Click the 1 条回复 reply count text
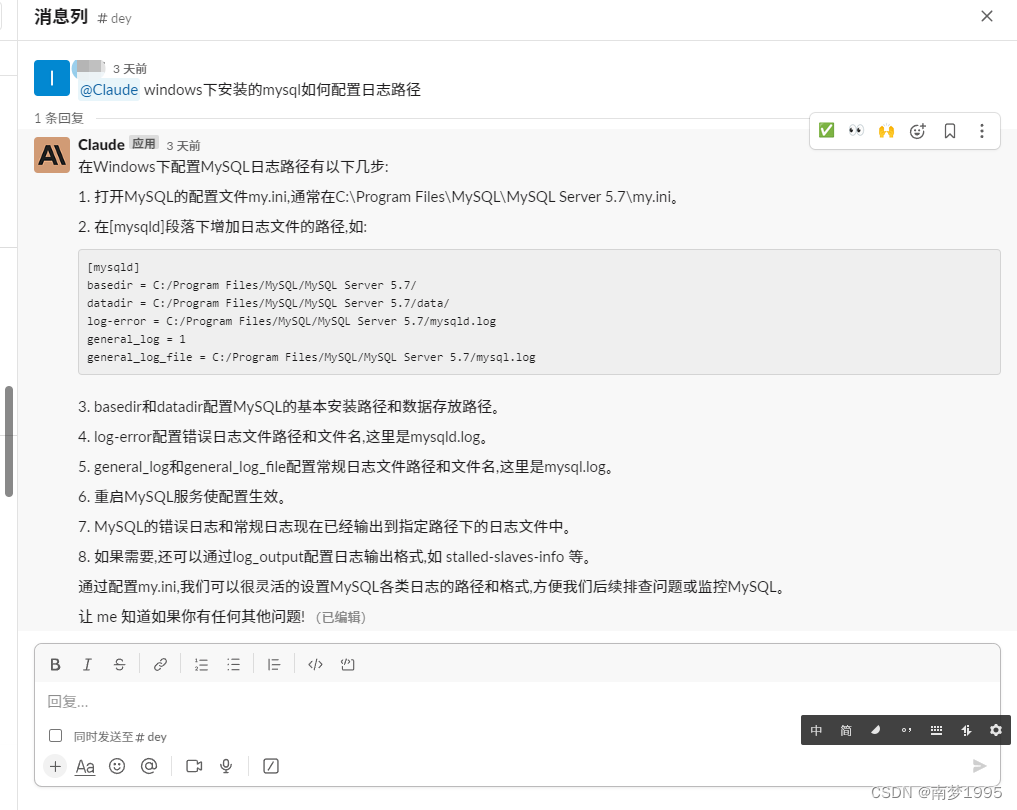Screen dimensions: 1017x810 (59, 118)
